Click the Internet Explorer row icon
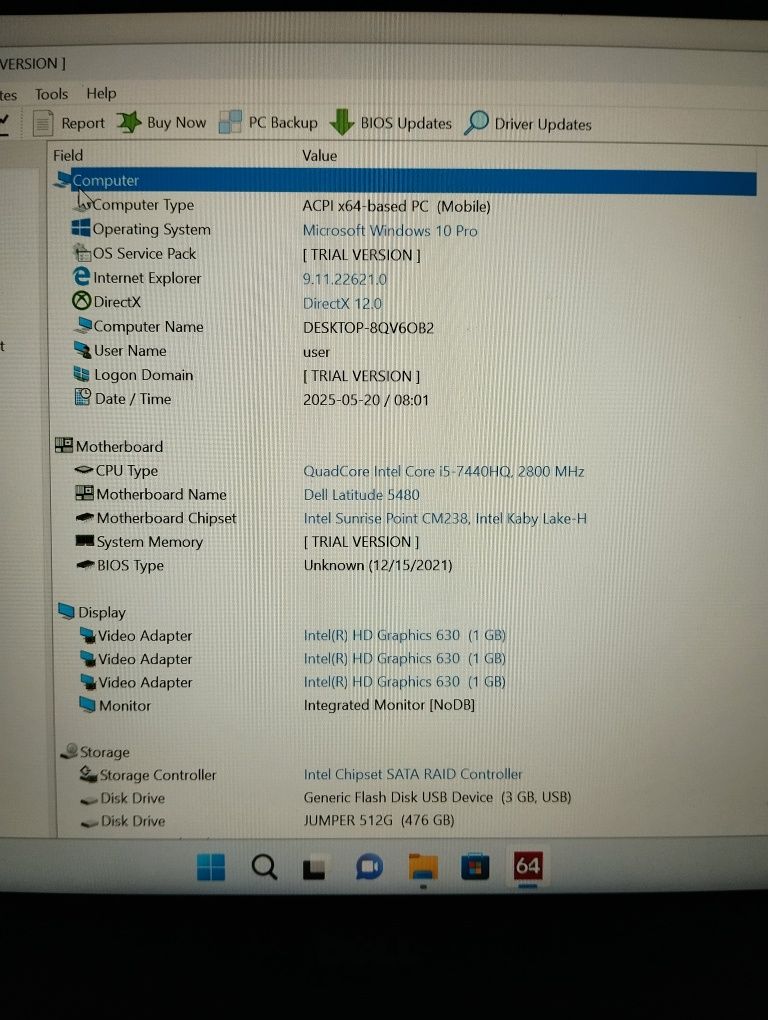 pos(81,276)
